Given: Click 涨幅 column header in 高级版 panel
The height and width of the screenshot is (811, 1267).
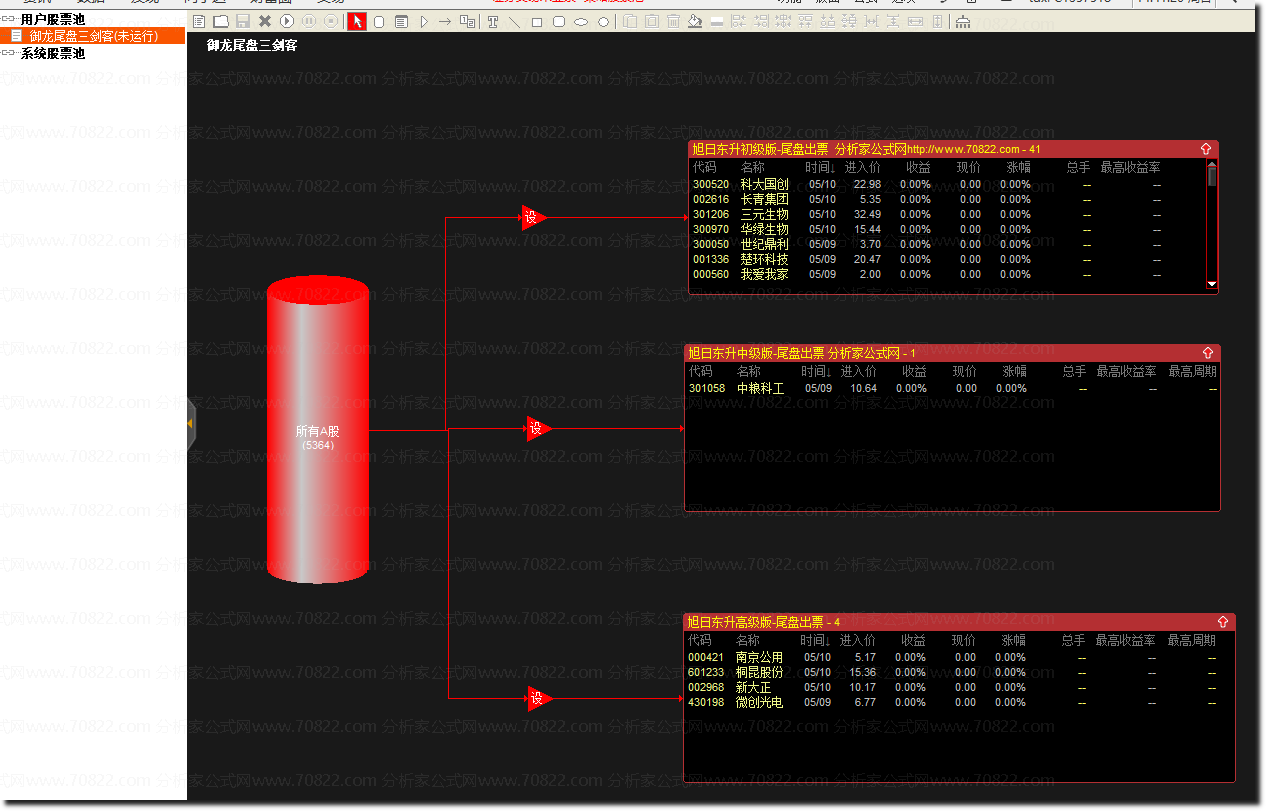Looking at the screenshot, I should (x=1013, y=641).
